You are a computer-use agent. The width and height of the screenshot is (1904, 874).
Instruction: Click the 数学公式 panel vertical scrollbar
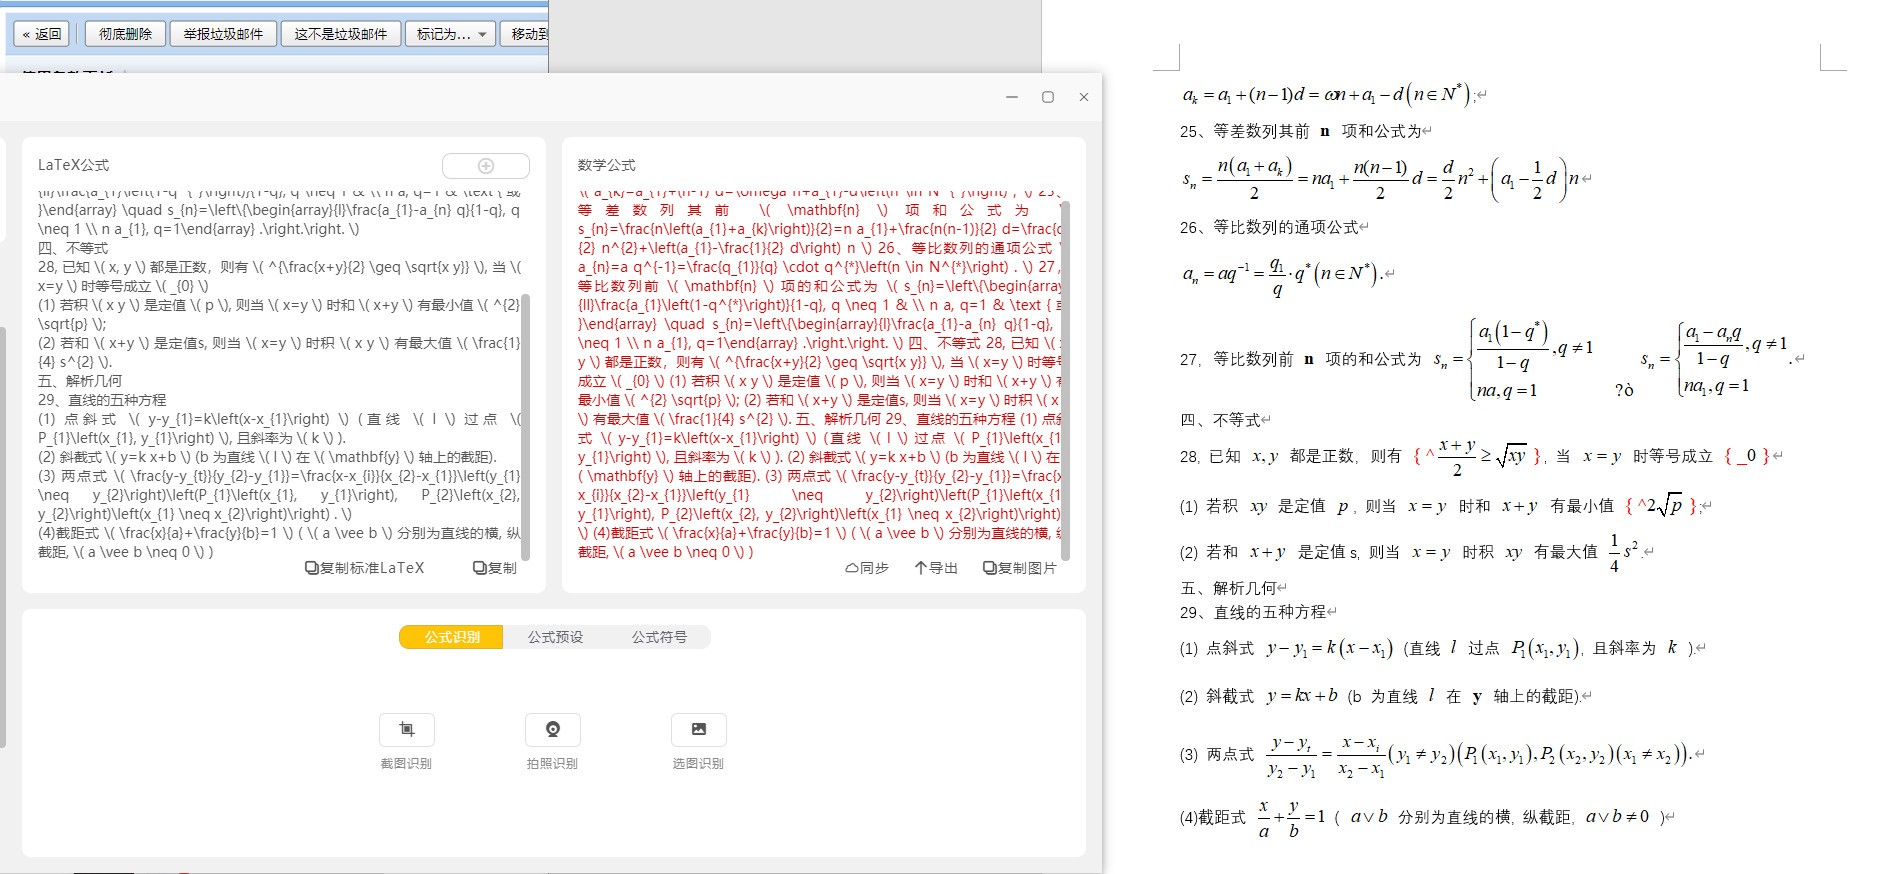1065,380
